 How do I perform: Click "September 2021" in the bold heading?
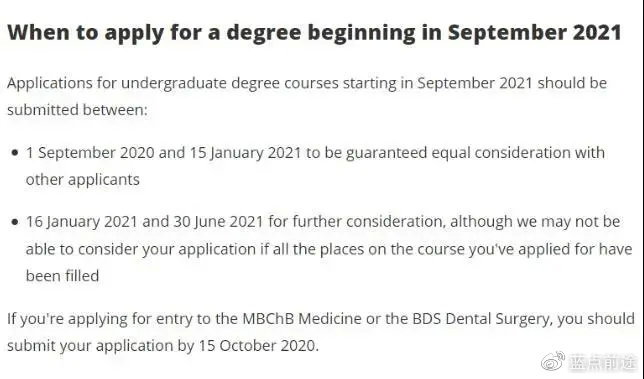click(x=534, y=33)
